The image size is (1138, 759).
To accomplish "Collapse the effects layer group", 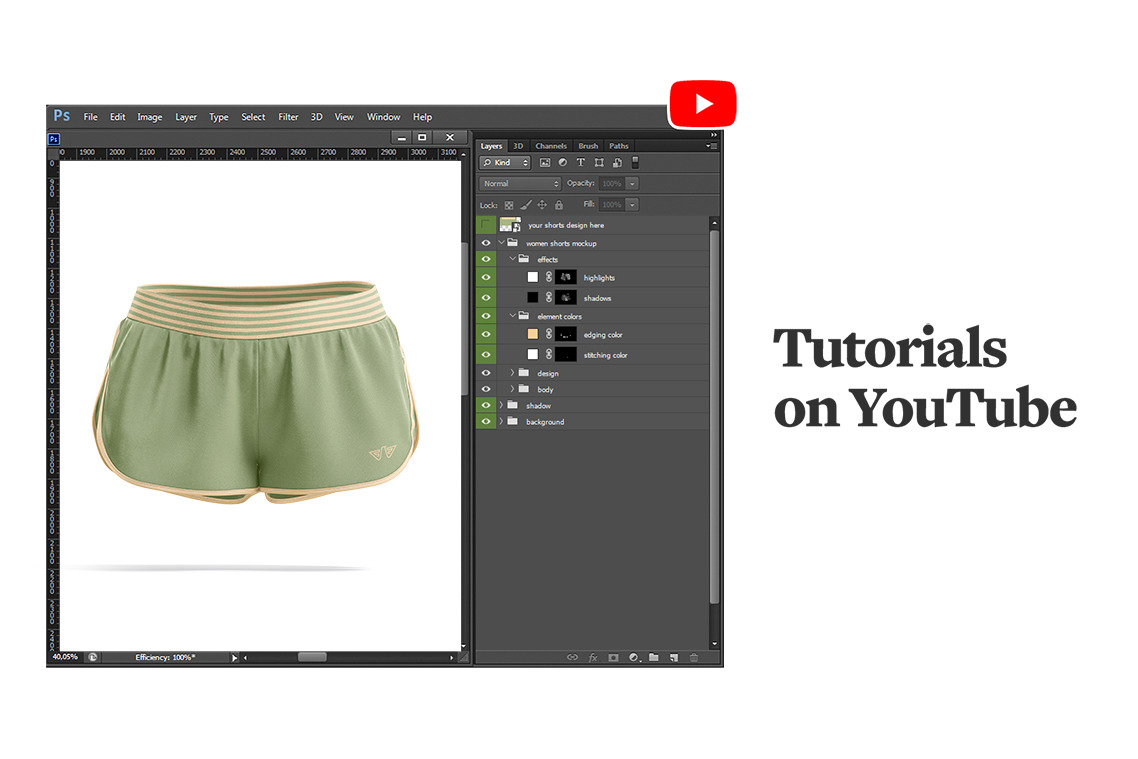I will point(512,259).
